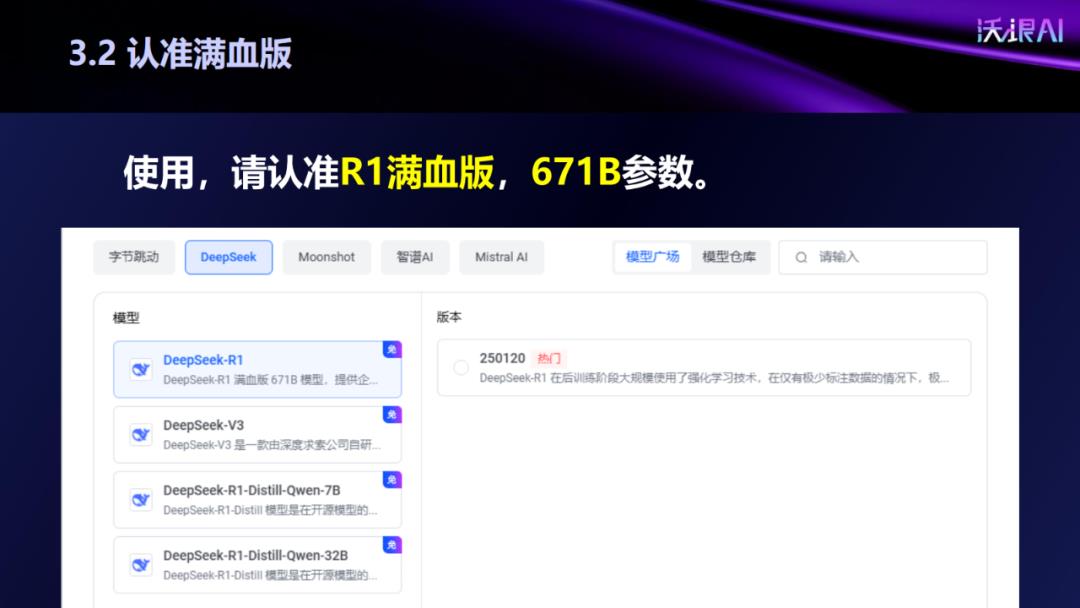Switch to 模型广场 view

652,257
